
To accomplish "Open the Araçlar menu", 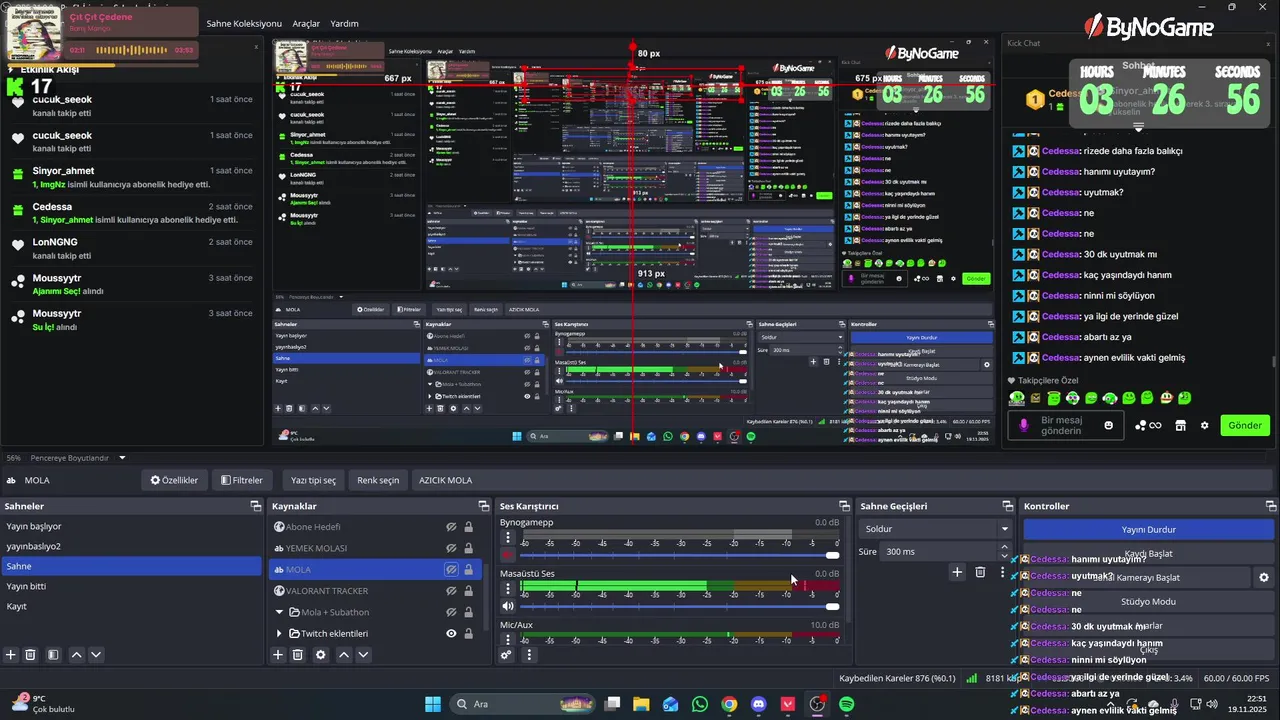I will pos(306,23).
